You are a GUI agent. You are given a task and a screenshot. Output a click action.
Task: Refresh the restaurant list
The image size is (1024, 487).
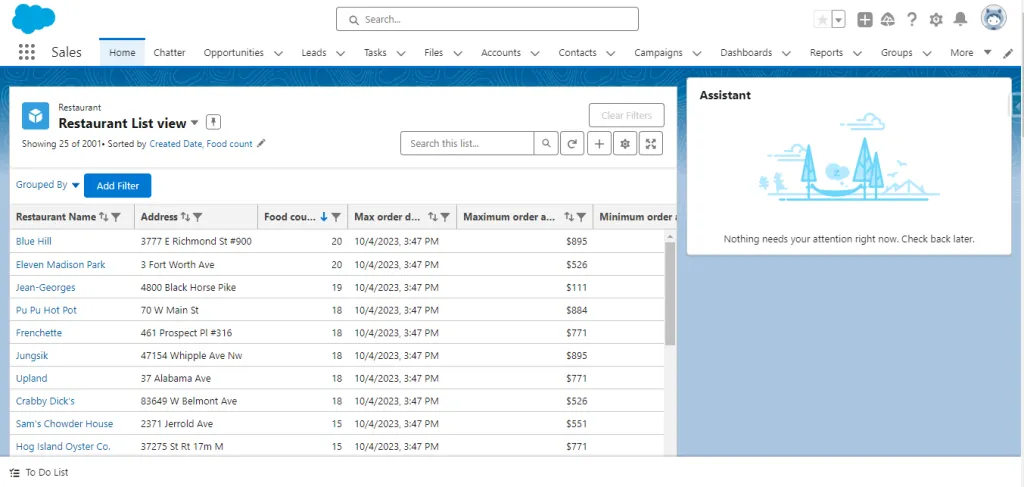(x=572, y=144)
